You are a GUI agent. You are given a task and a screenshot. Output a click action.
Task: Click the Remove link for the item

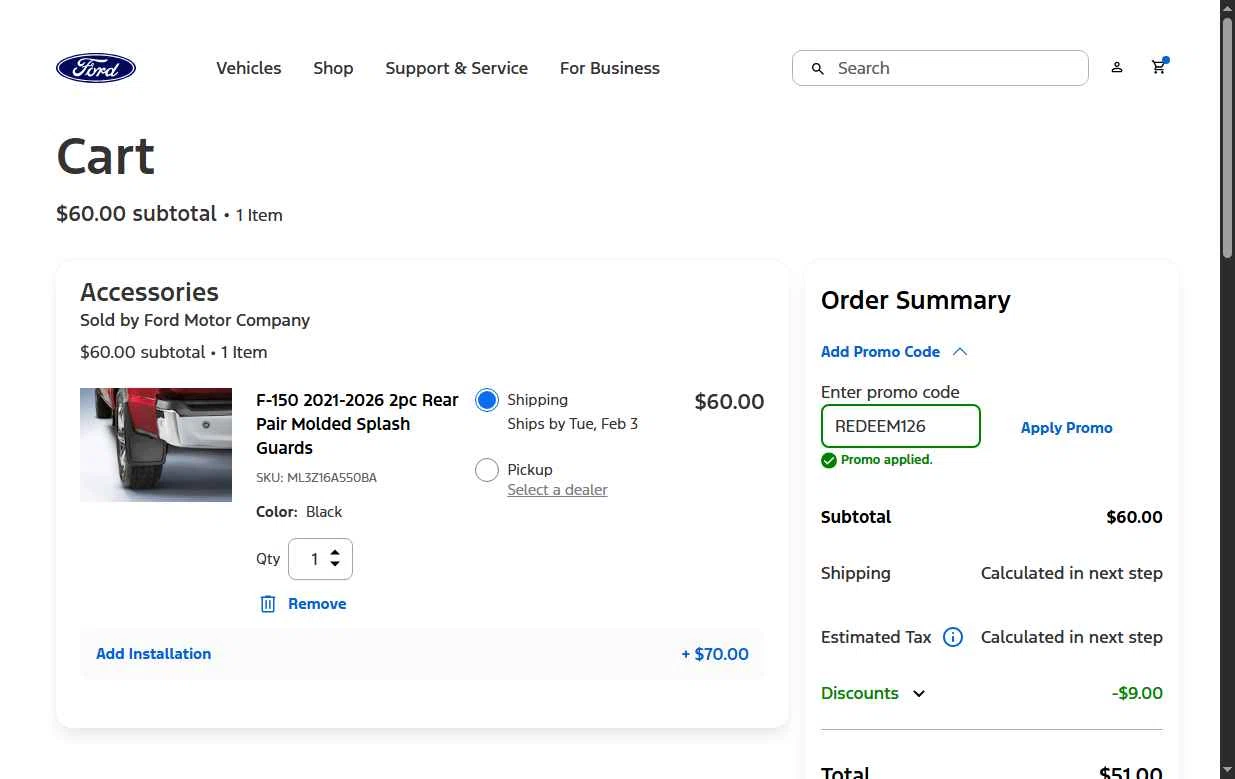pos(317,604)
